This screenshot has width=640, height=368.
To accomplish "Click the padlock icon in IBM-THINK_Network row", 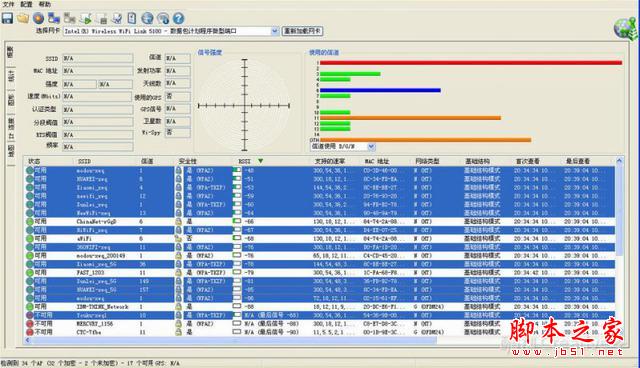I will 178,306.
